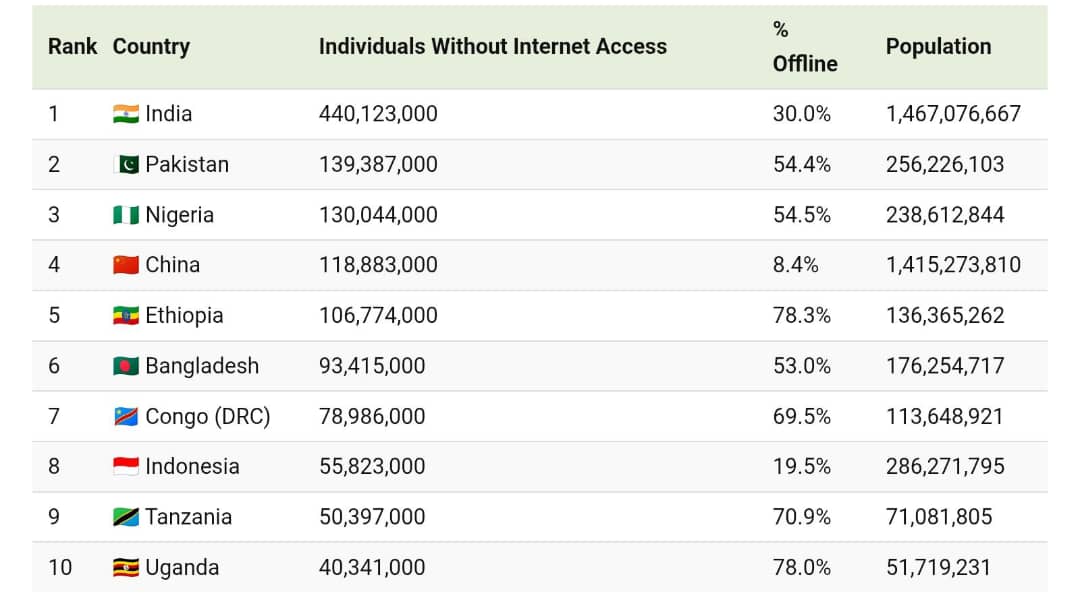Click the Nigeria flag icon
Screen dimensions: 1080x608
pyautogui.click(x=125, y=215)
